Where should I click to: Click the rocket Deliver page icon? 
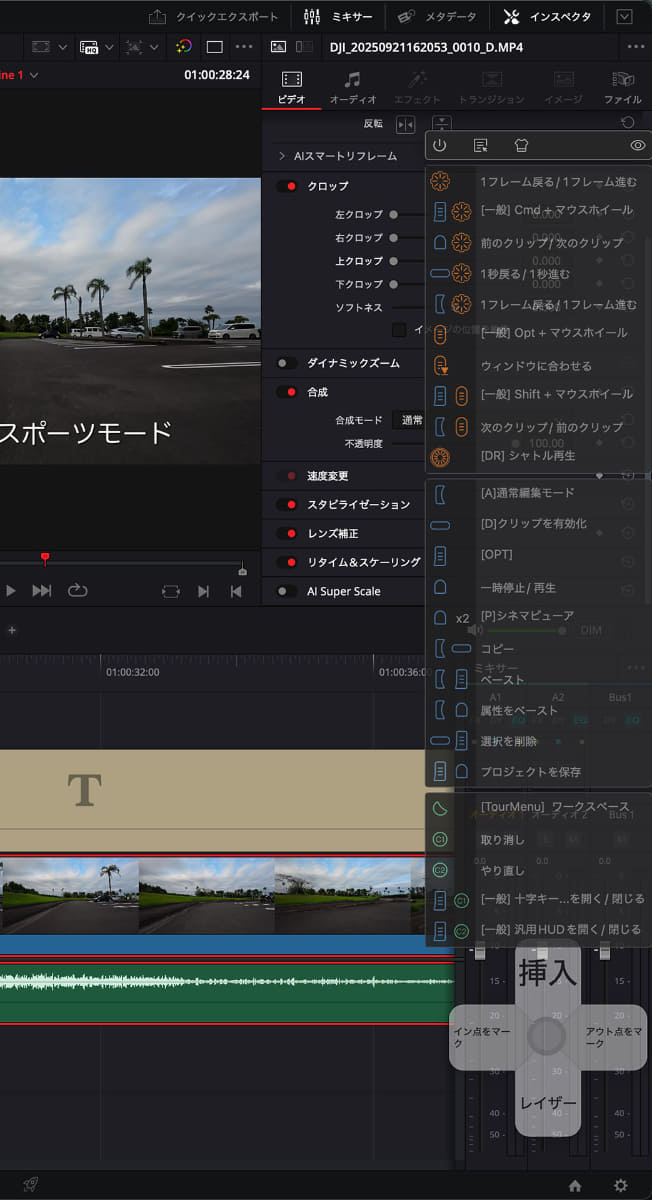31,1184
